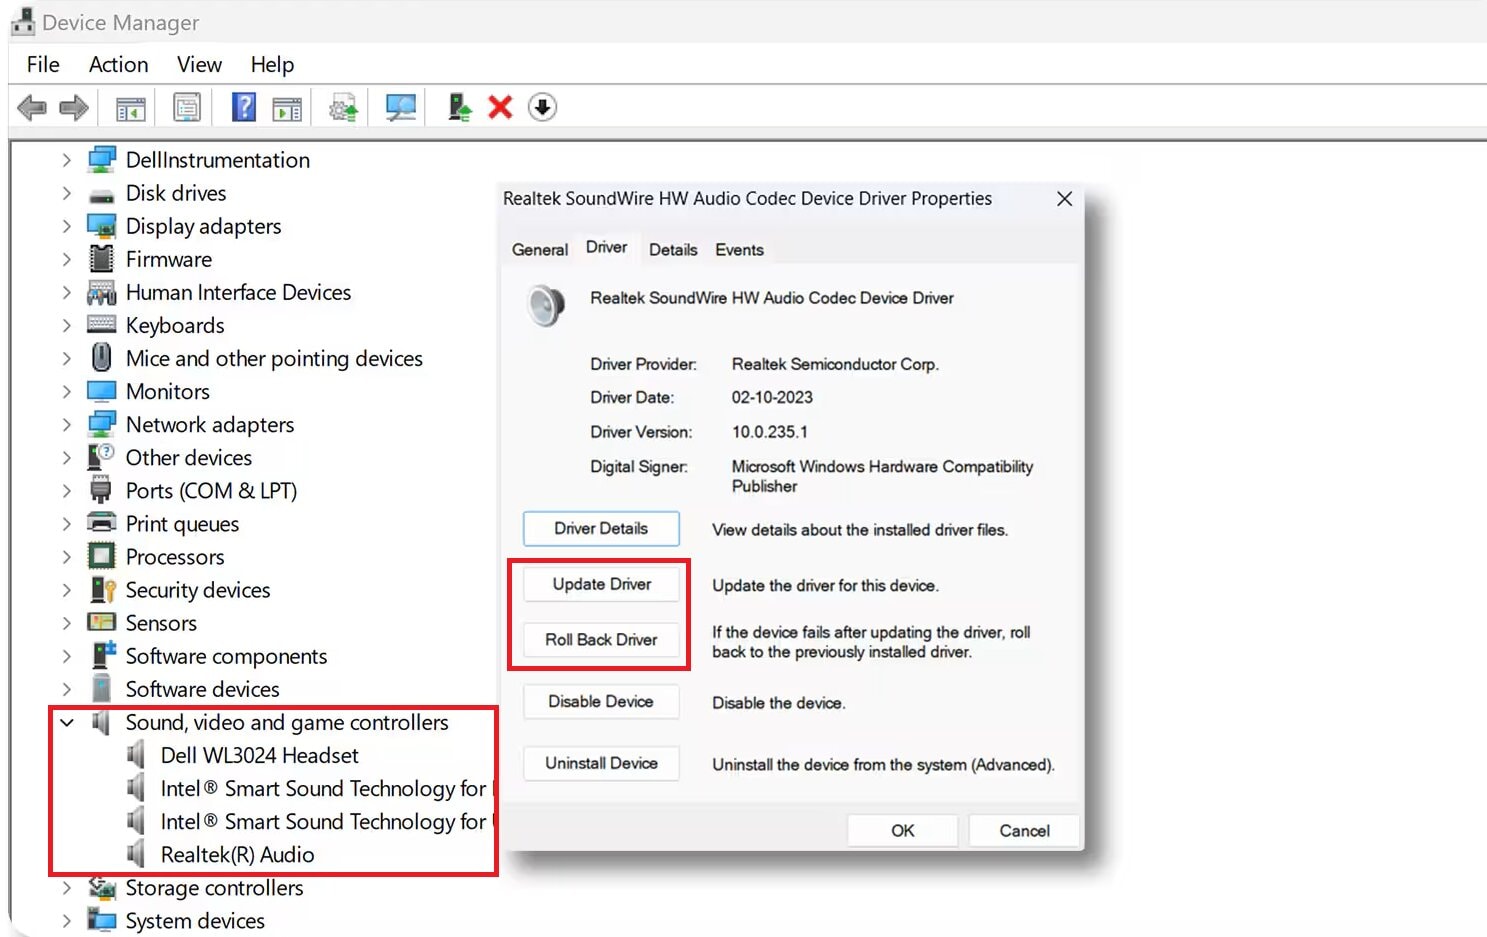
Task: Click the Driver Details button
Action: point(601,528)
